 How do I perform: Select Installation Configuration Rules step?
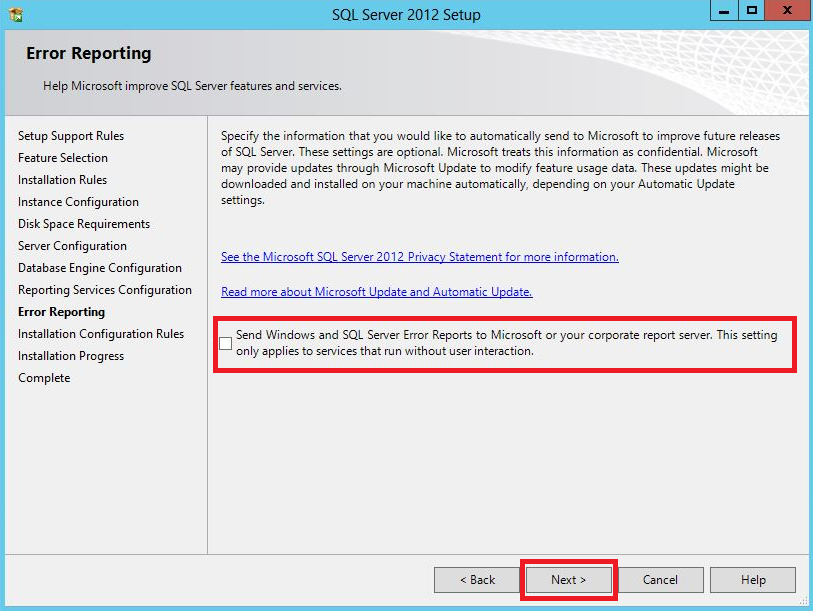pyautogui.click(x=101, y=334)
